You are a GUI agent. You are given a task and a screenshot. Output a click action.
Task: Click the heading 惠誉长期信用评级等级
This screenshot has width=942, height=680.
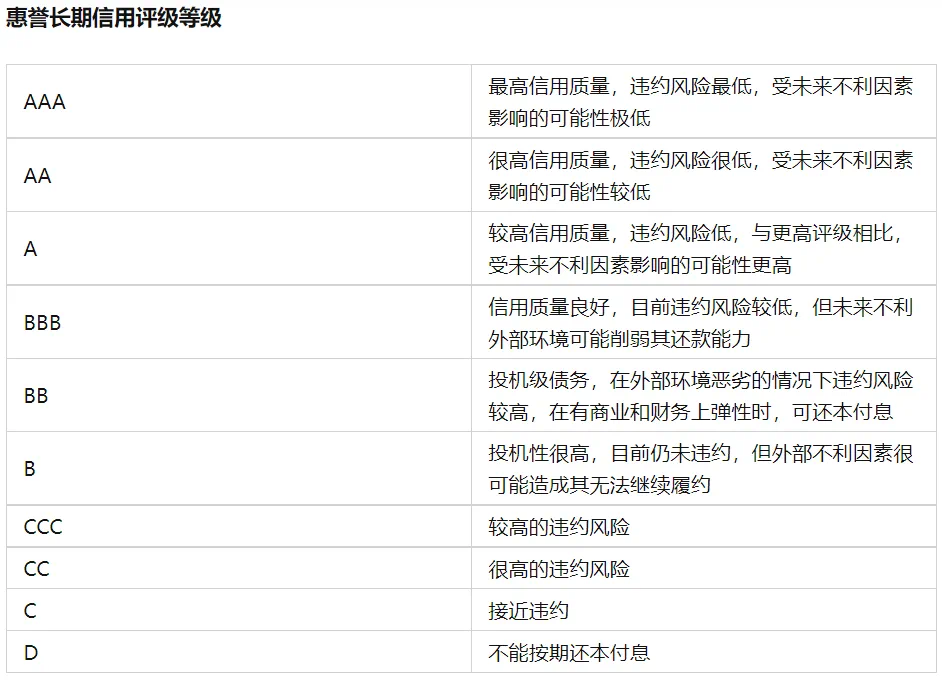114,17
